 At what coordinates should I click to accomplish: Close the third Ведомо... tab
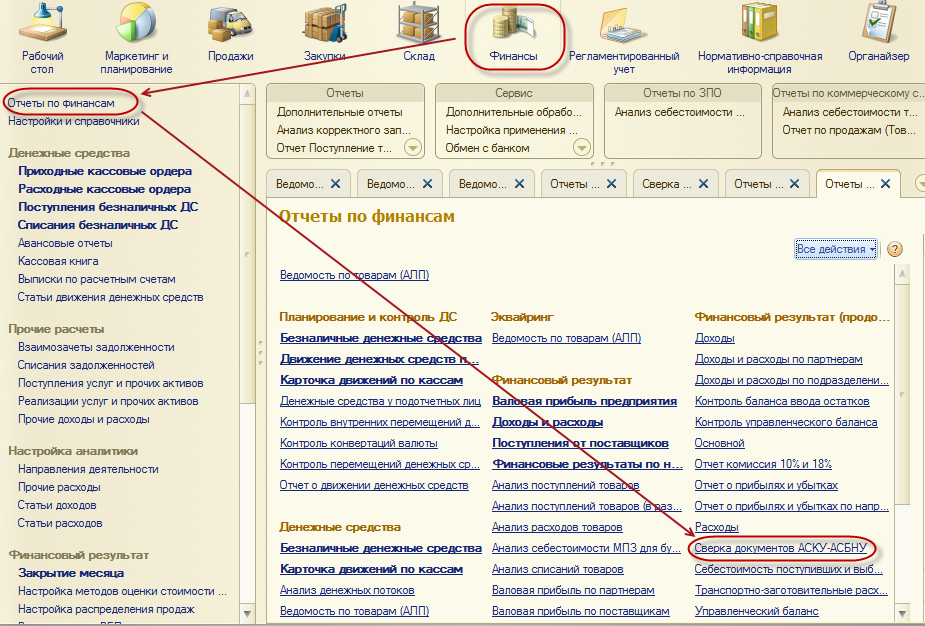coord(519,184)
